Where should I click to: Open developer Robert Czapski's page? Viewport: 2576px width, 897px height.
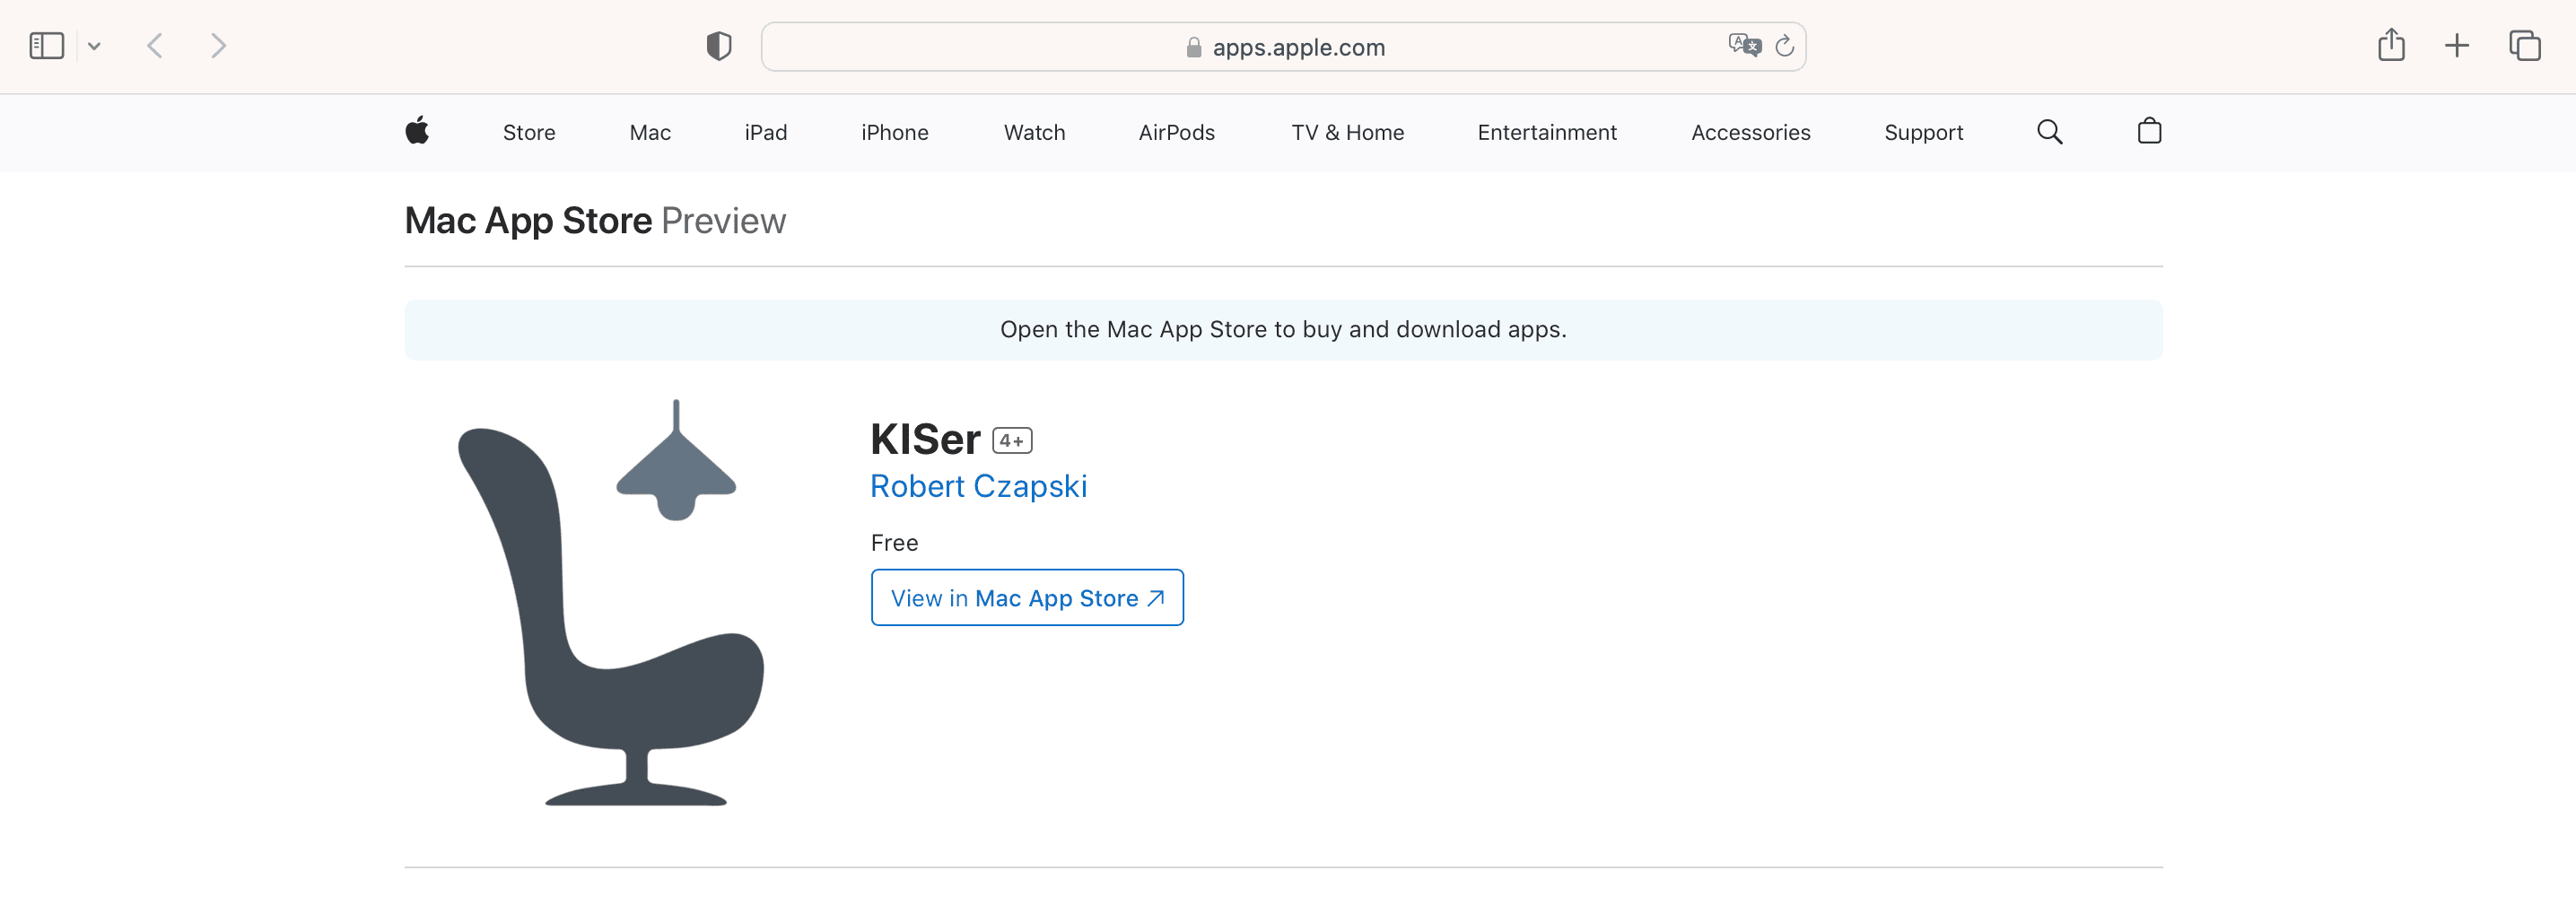tap(978, 486)
